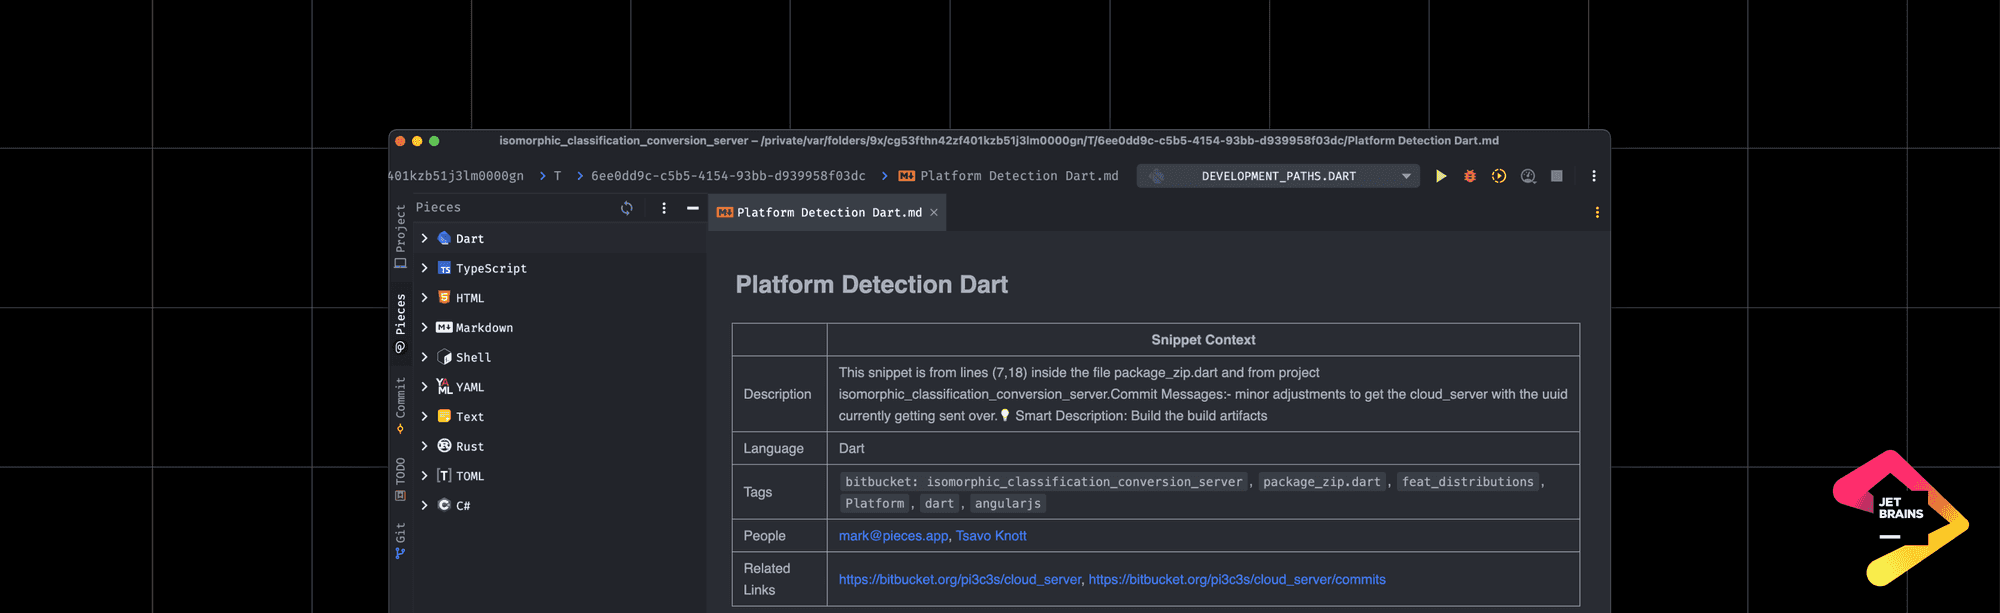Open the Git tool window tab
The image size is (2000, 613).
click(400, 541)
